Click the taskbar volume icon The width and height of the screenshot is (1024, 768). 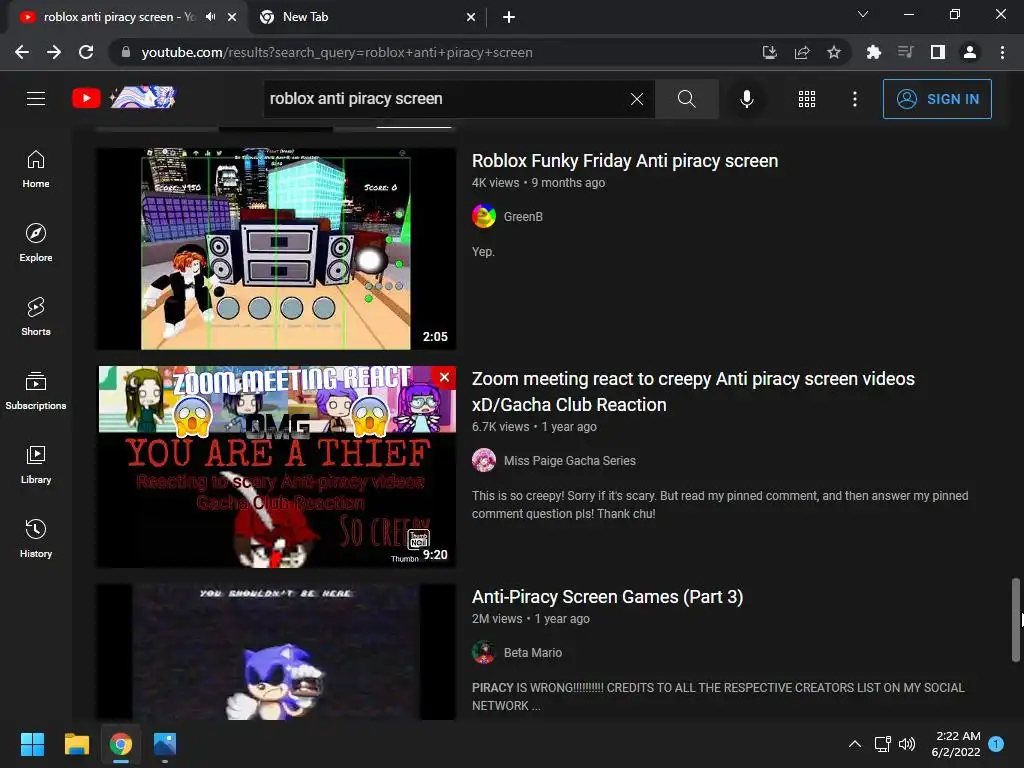tap(907, 744)
